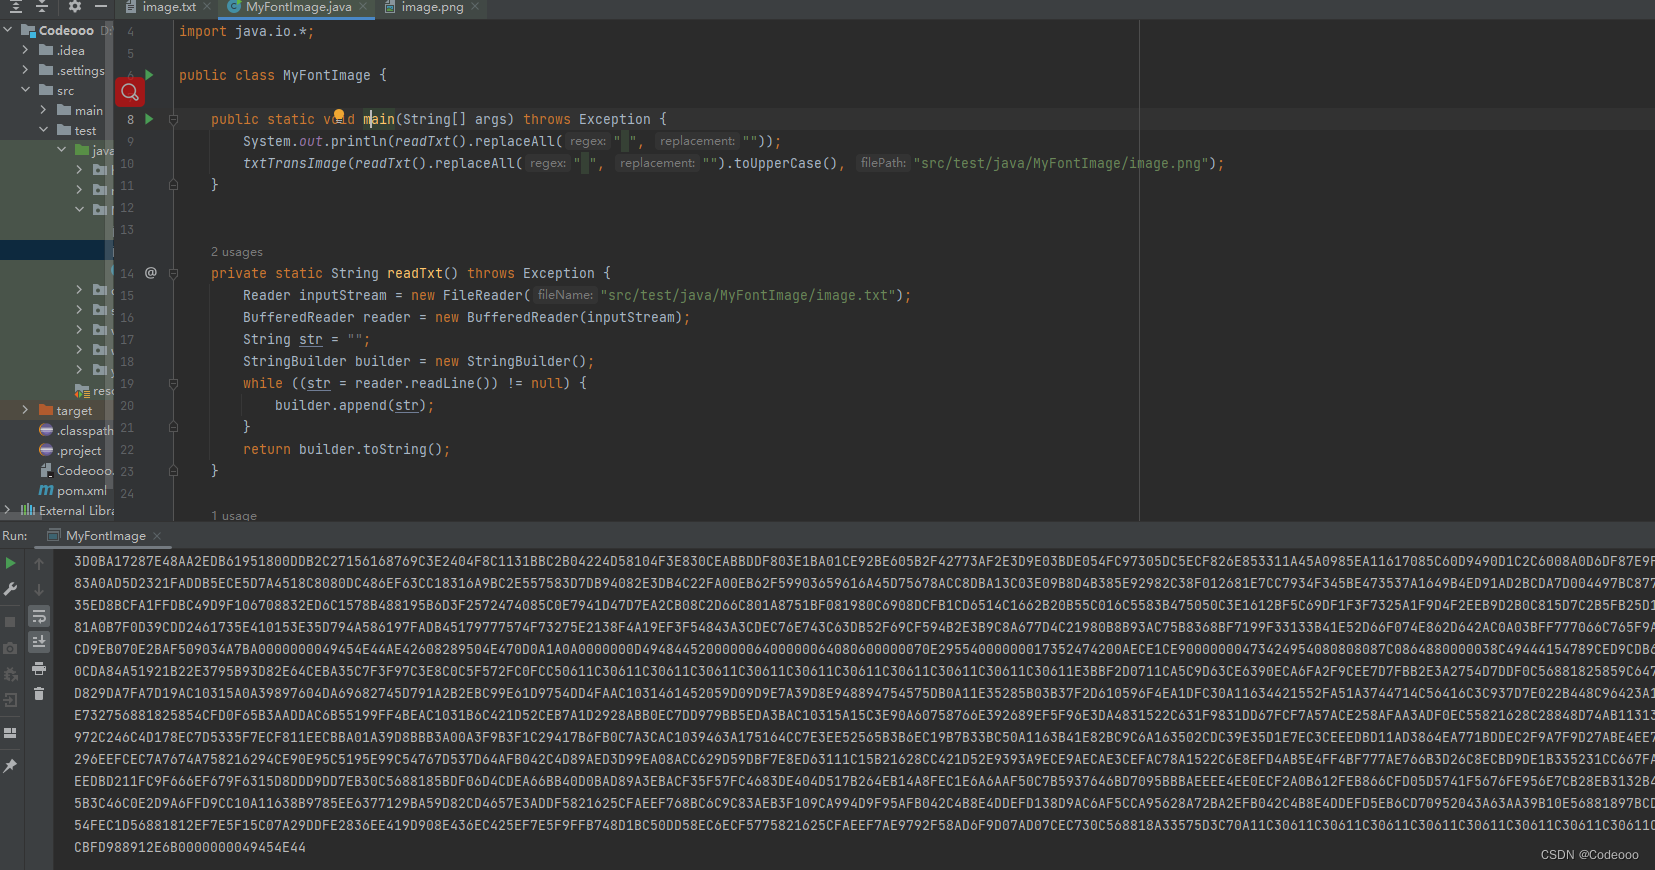1655x870 pixels.
Task: Click 'readTxt' method name on line 14
Action: (x=415, y=273)
